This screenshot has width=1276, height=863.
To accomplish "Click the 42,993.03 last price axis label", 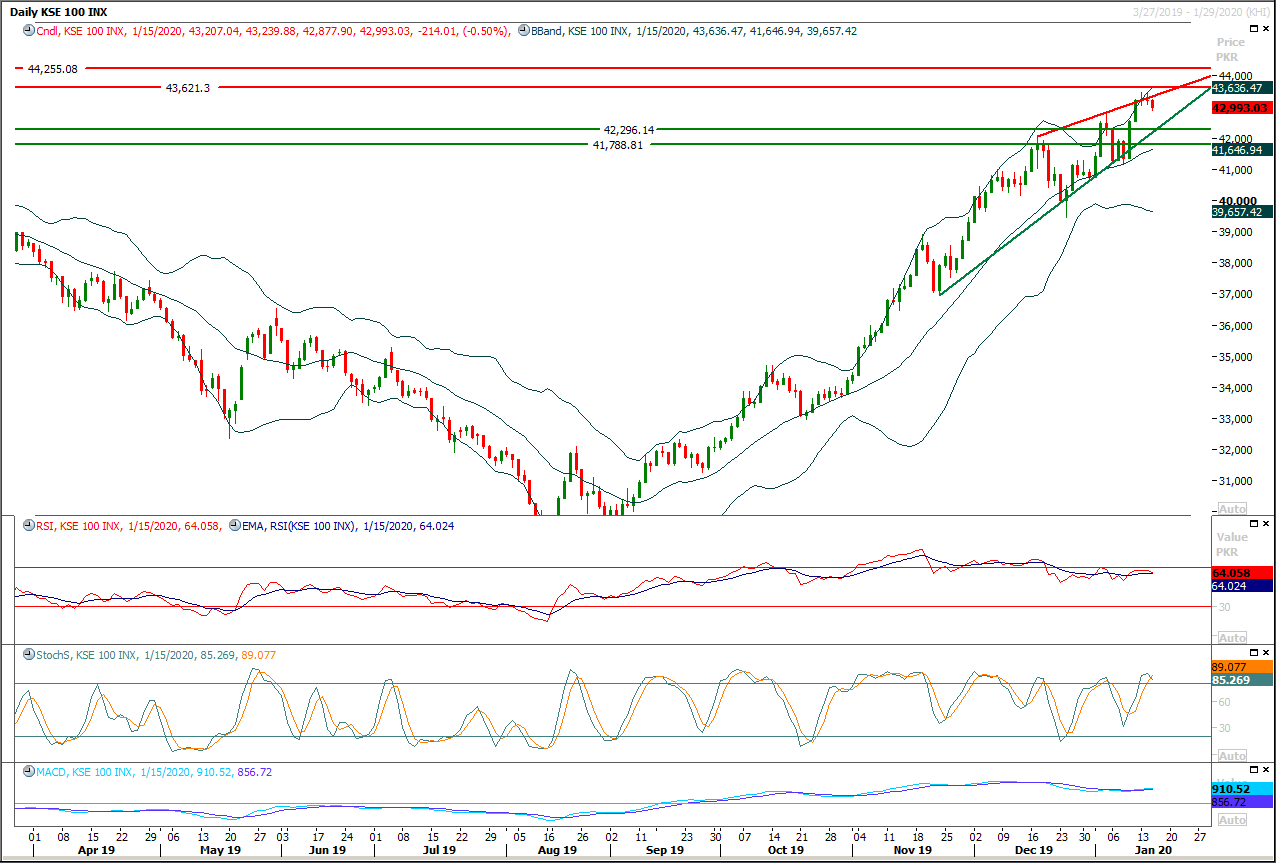I will pyautogui.click(x=1239, y=107).
